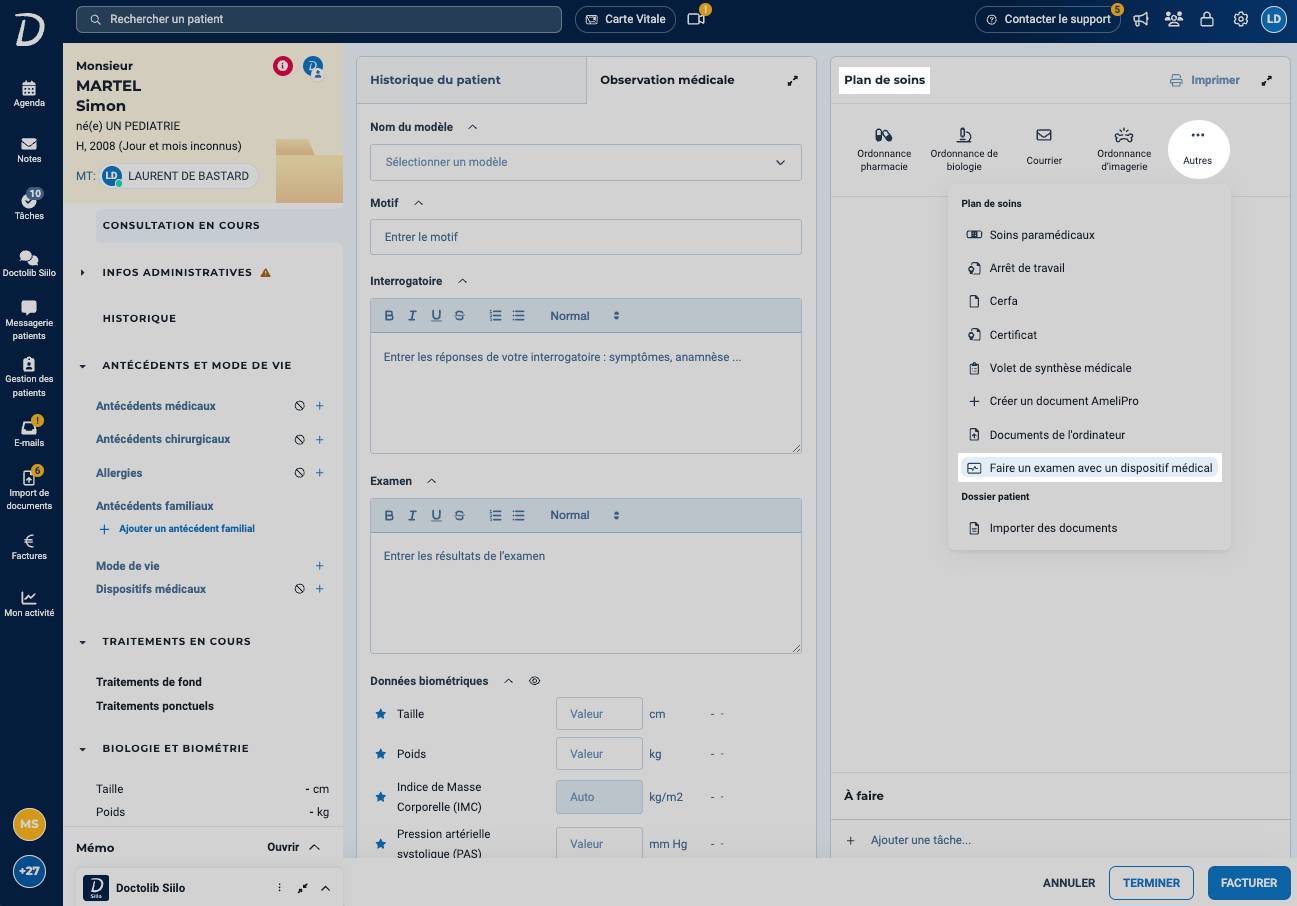Open settings gear in top bar

click(1241, 19)
